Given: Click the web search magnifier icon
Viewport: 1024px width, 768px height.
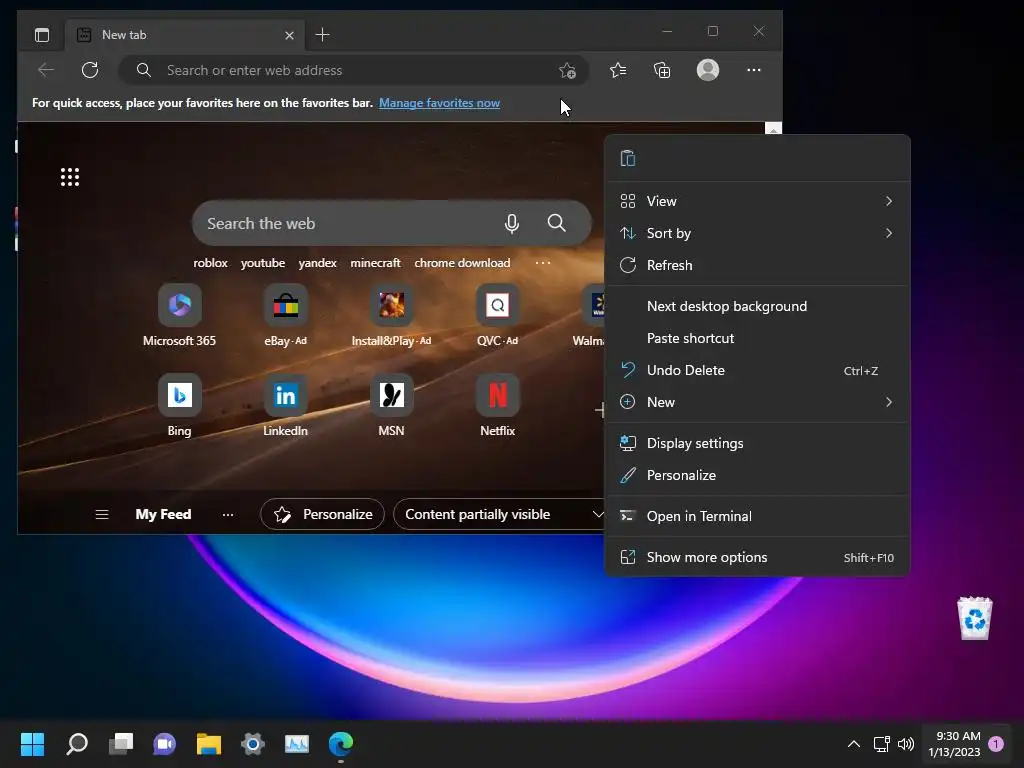Looking at the screenshot, I should point(556,223).
